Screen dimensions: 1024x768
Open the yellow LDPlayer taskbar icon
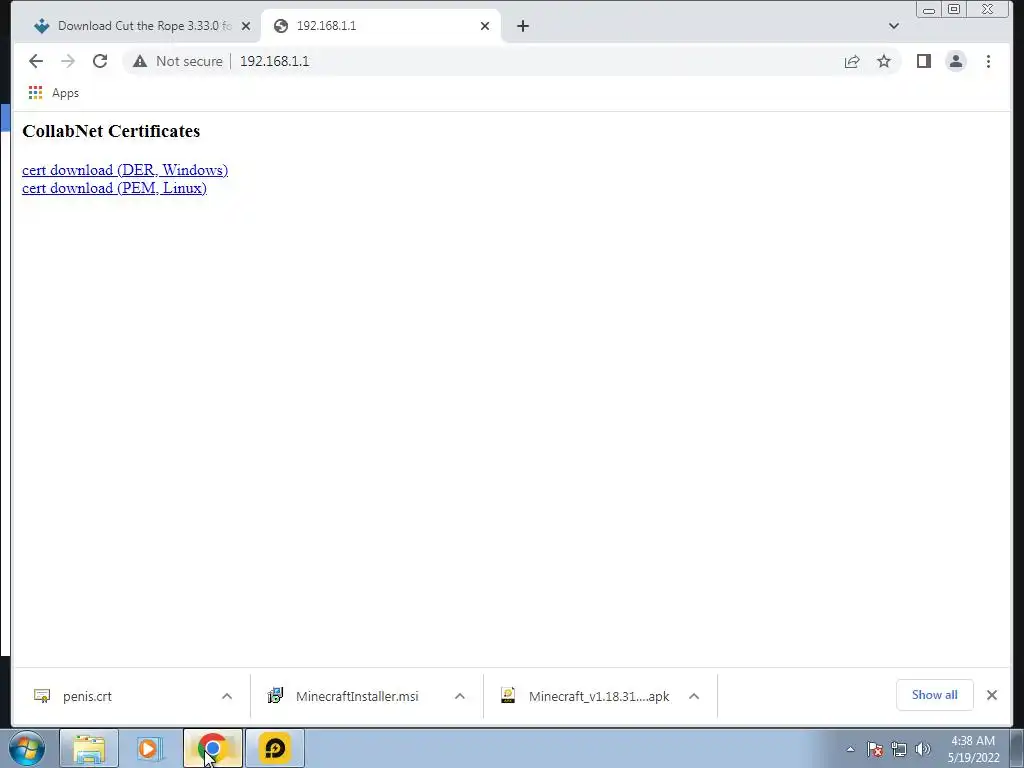(x=275, y=748)
